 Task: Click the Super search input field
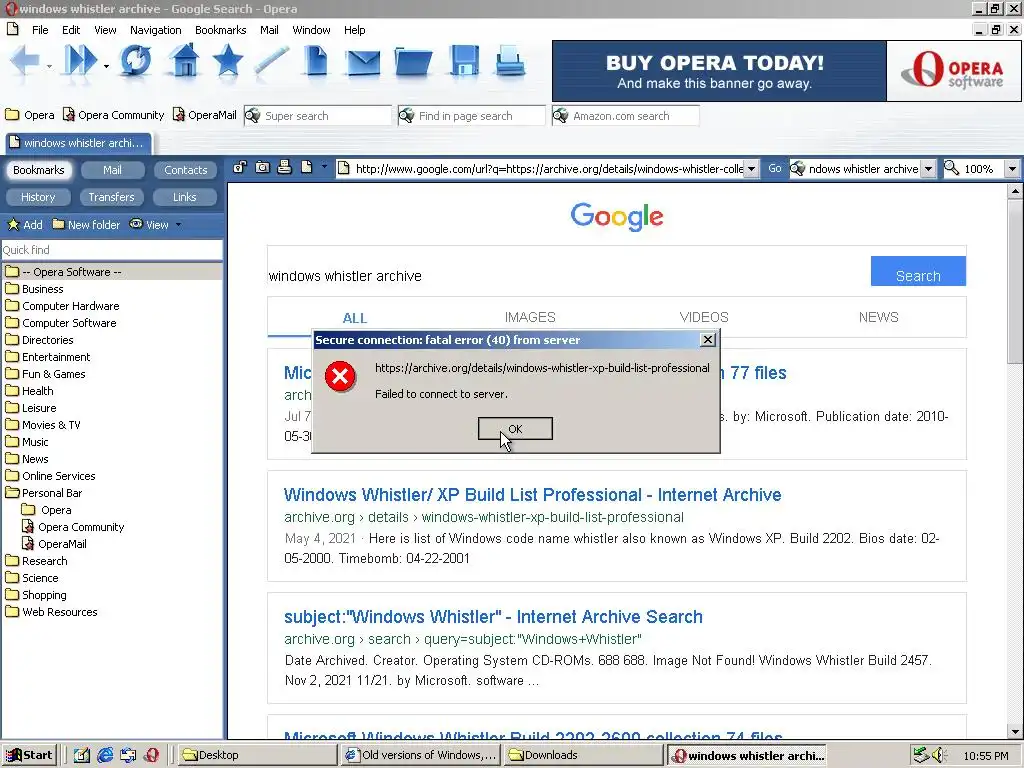pyautogui.click(x=317, y=116)
